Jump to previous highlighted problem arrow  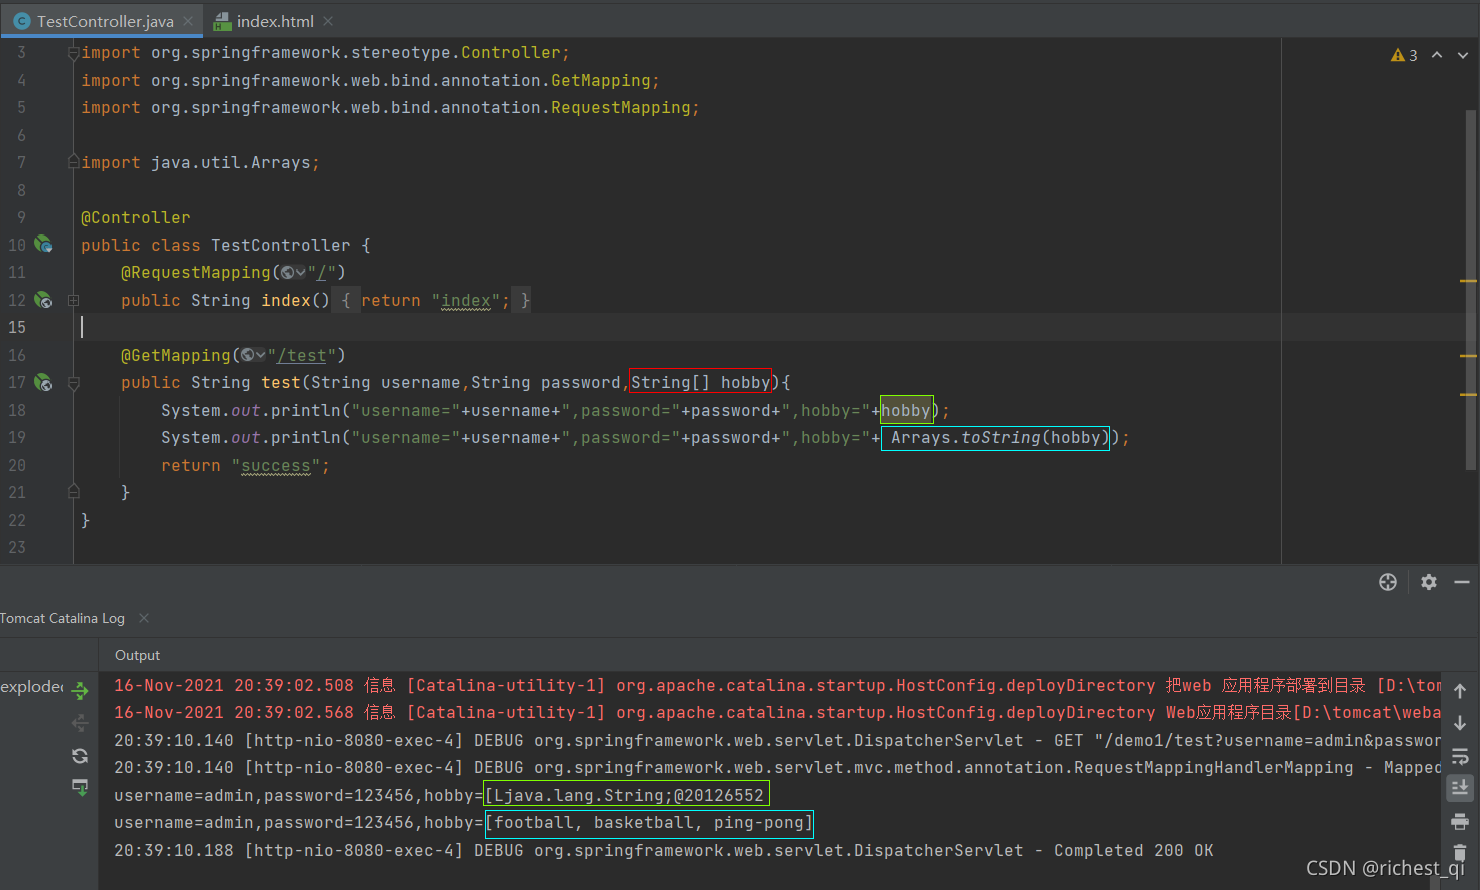(x=1437, y=55)
